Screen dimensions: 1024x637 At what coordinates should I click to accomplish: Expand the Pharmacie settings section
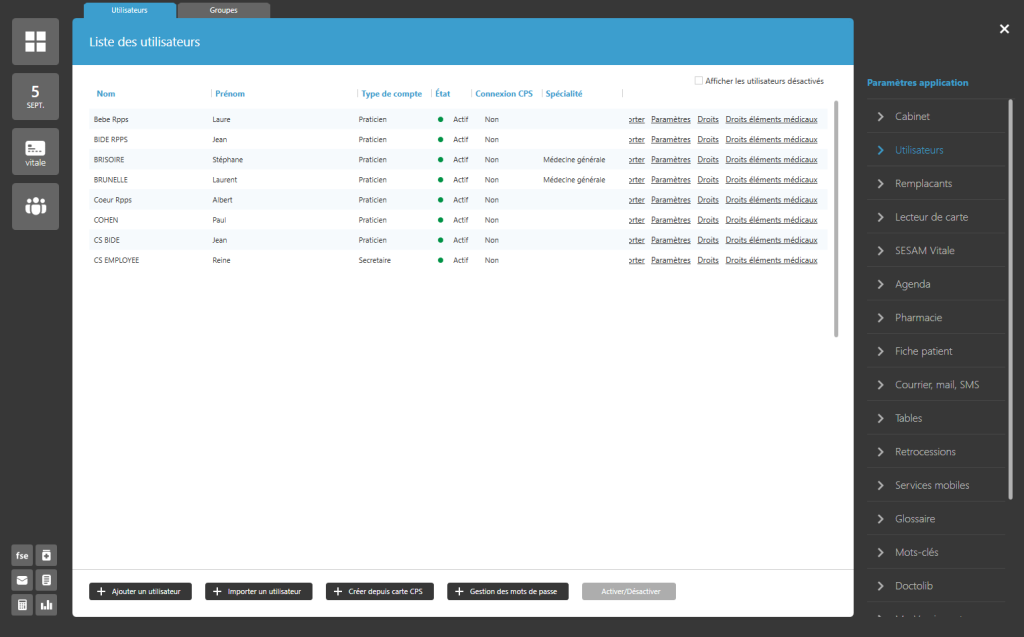coord(918,318)
